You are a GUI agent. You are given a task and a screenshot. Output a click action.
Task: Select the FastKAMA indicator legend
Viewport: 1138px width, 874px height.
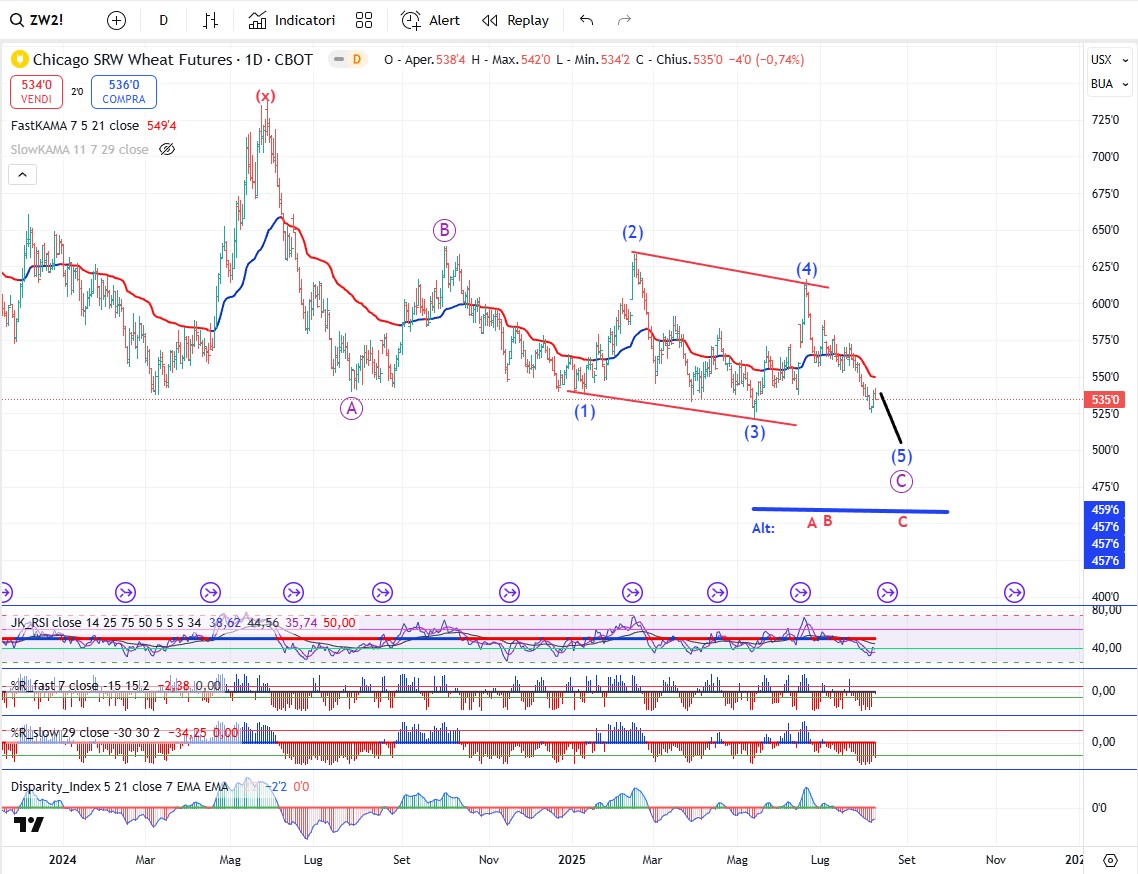(75, 126)
